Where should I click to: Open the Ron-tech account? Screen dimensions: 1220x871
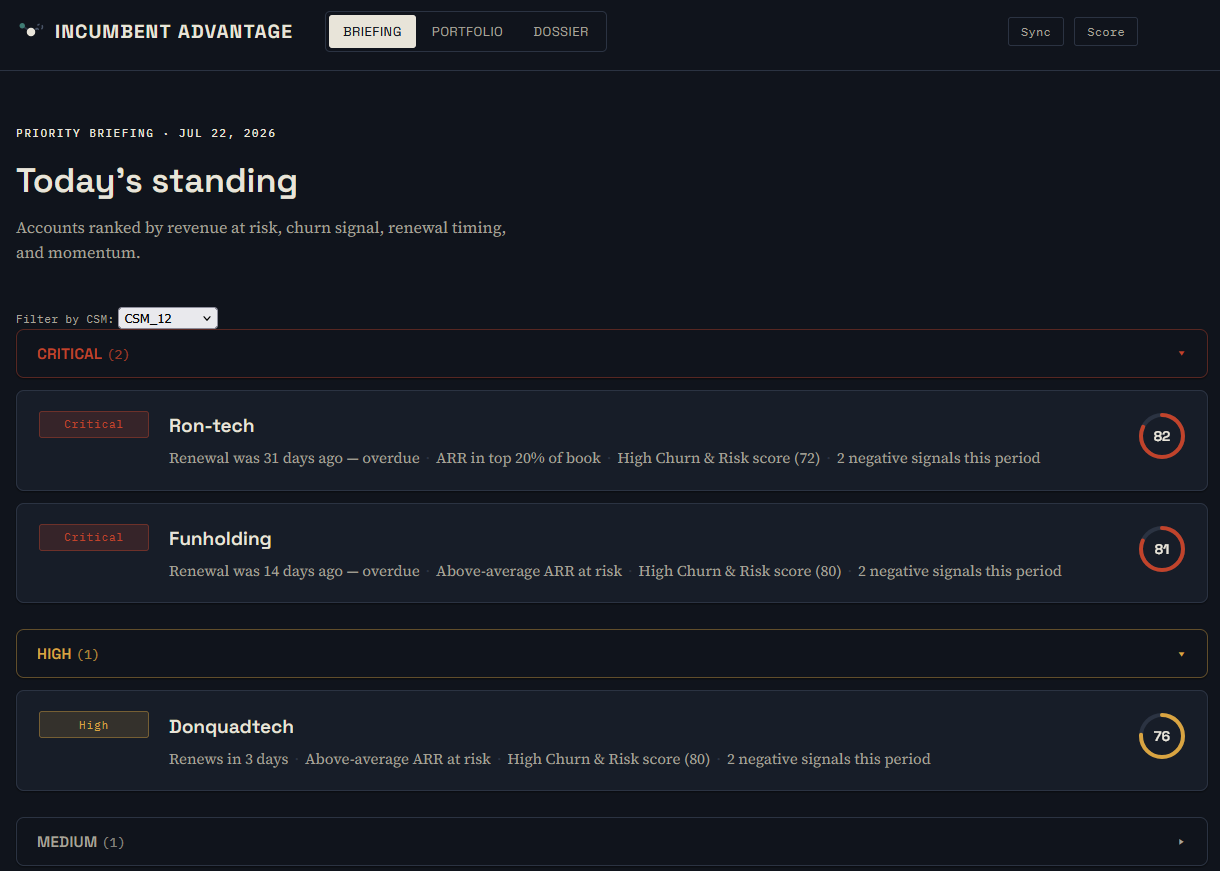tap(612, 440)
